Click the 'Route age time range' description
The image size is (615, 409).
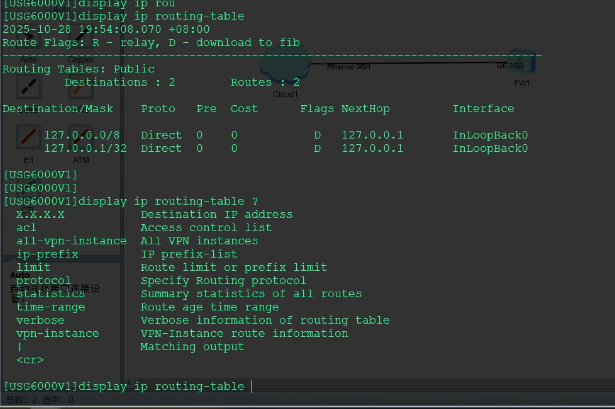(x=210, y=307)
